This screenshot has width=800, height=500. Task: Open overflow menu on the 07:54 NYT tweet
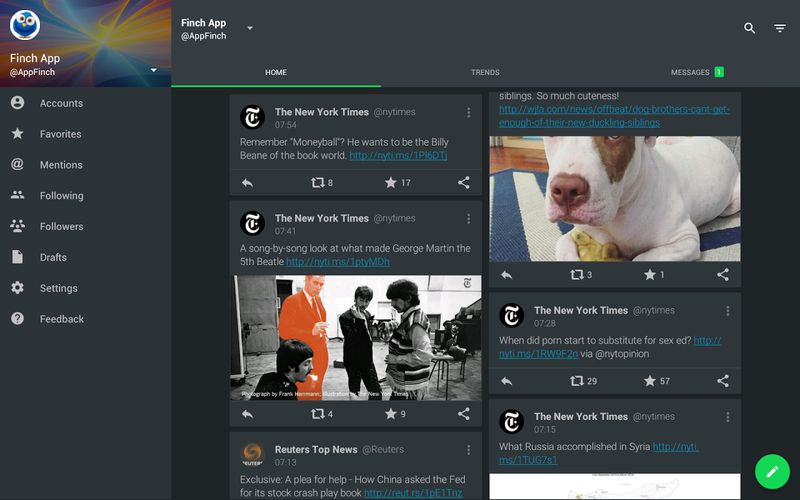pyautogui.click(x=468, y=113)
